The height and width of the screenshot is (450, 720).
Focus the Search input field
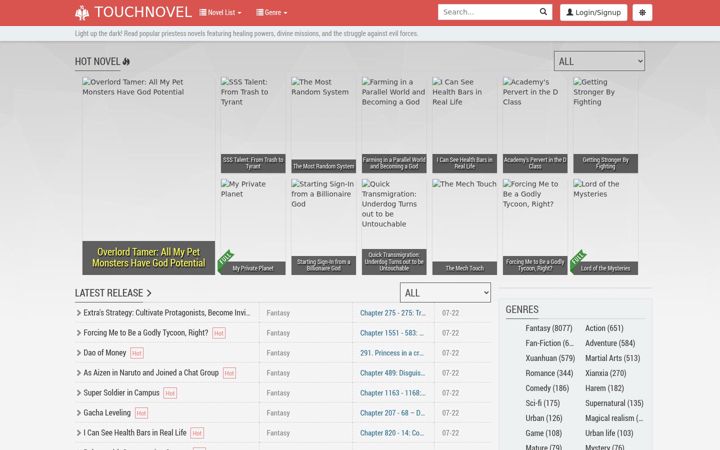488,12
